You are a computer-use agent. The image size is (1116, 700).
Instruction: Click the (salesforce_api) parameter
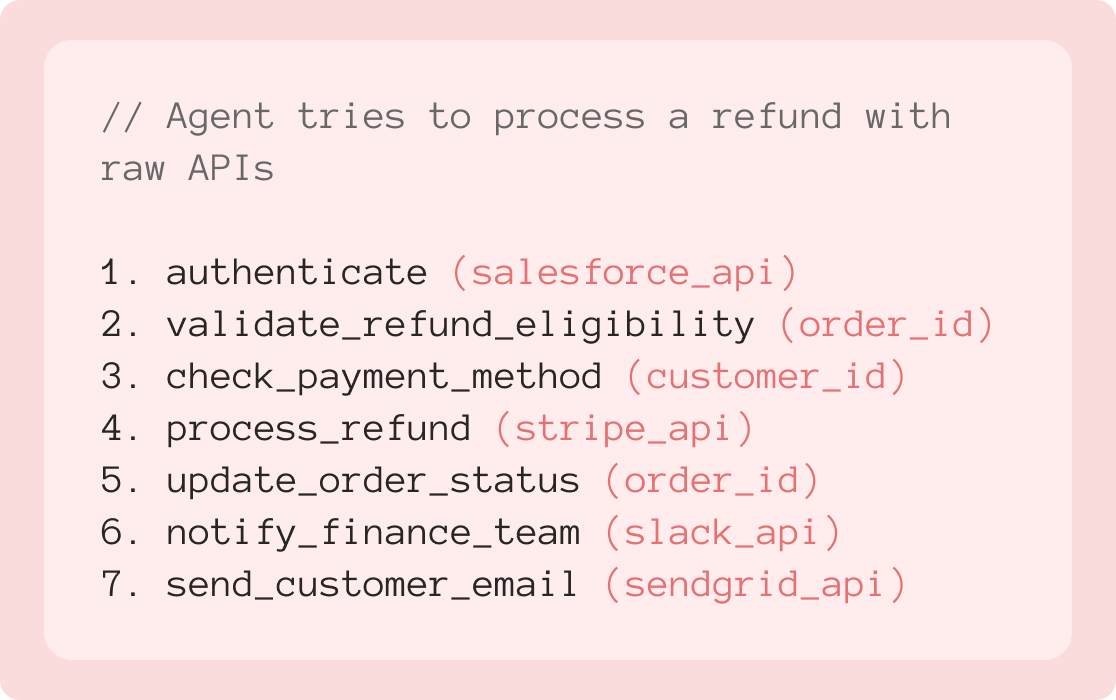624,273
